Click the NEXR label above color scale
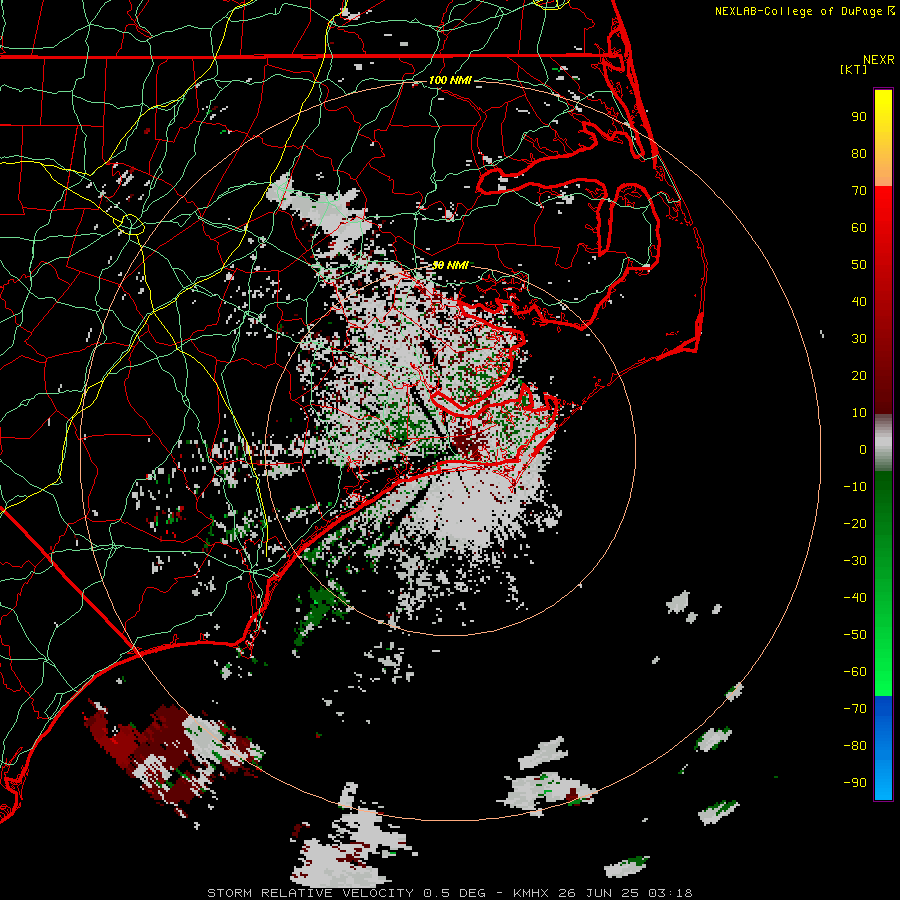The image size is (900, 900). pos(878,60)
